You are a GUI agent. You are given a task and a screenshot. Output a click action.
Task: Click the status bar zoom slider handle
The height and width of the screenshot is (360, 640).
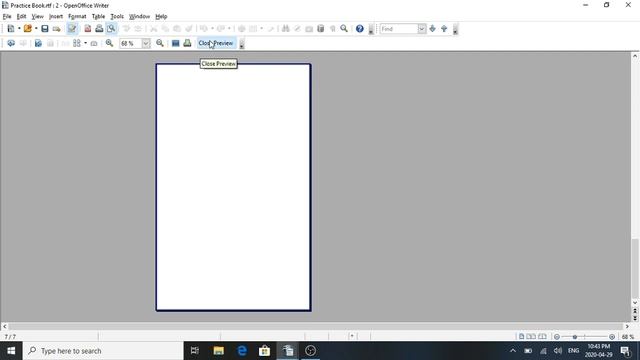click(x=575, y=337)
